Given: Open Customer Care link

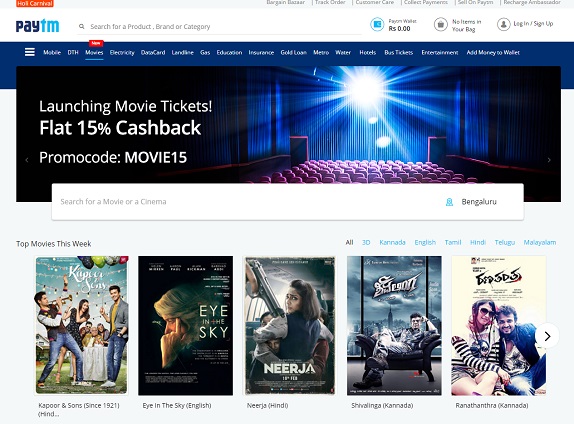Looking at the screenshot, I should pos(374,2).
